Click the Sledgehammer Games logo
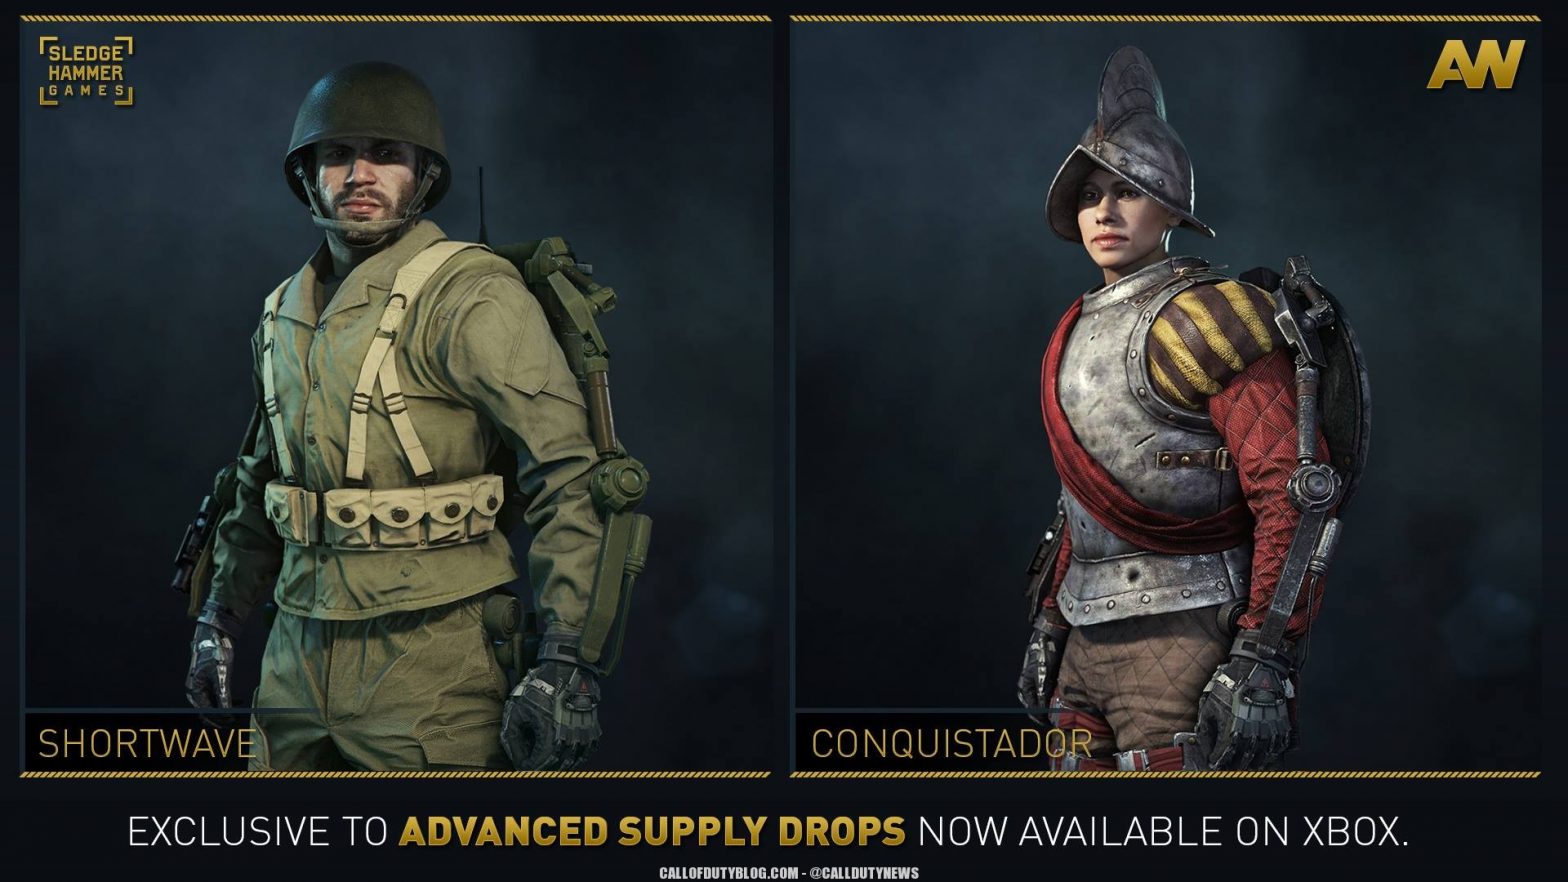The height and width of the screenshot is (882, 1568). point(86,71)
